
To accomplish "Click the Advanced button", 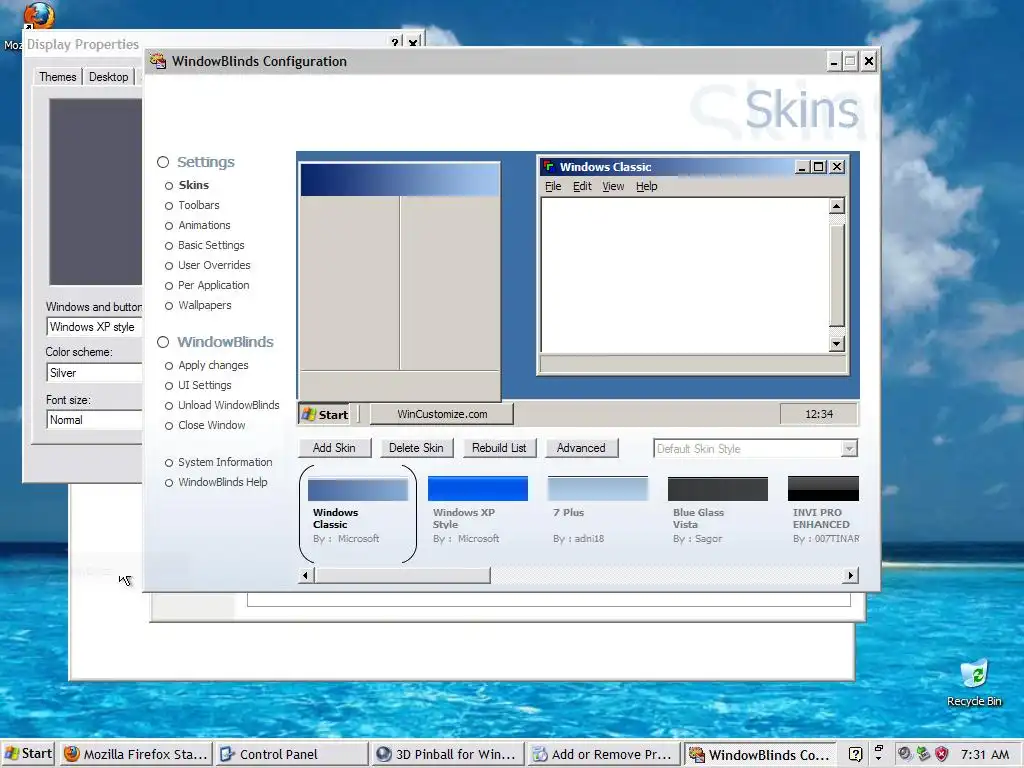I will click(x=581, y=448).
